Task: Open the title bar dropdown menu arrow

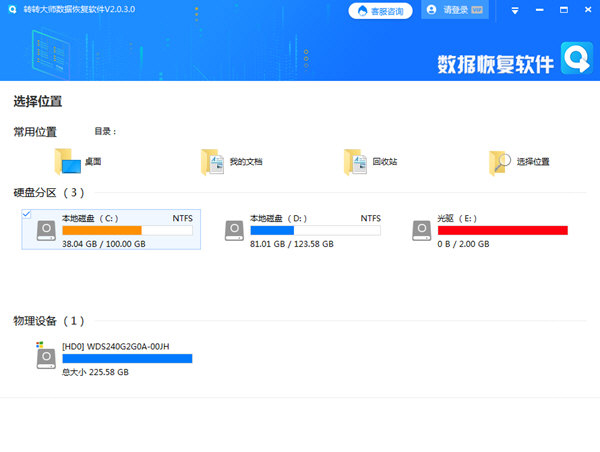Action: pyautogui.click(x=514, y=10)
